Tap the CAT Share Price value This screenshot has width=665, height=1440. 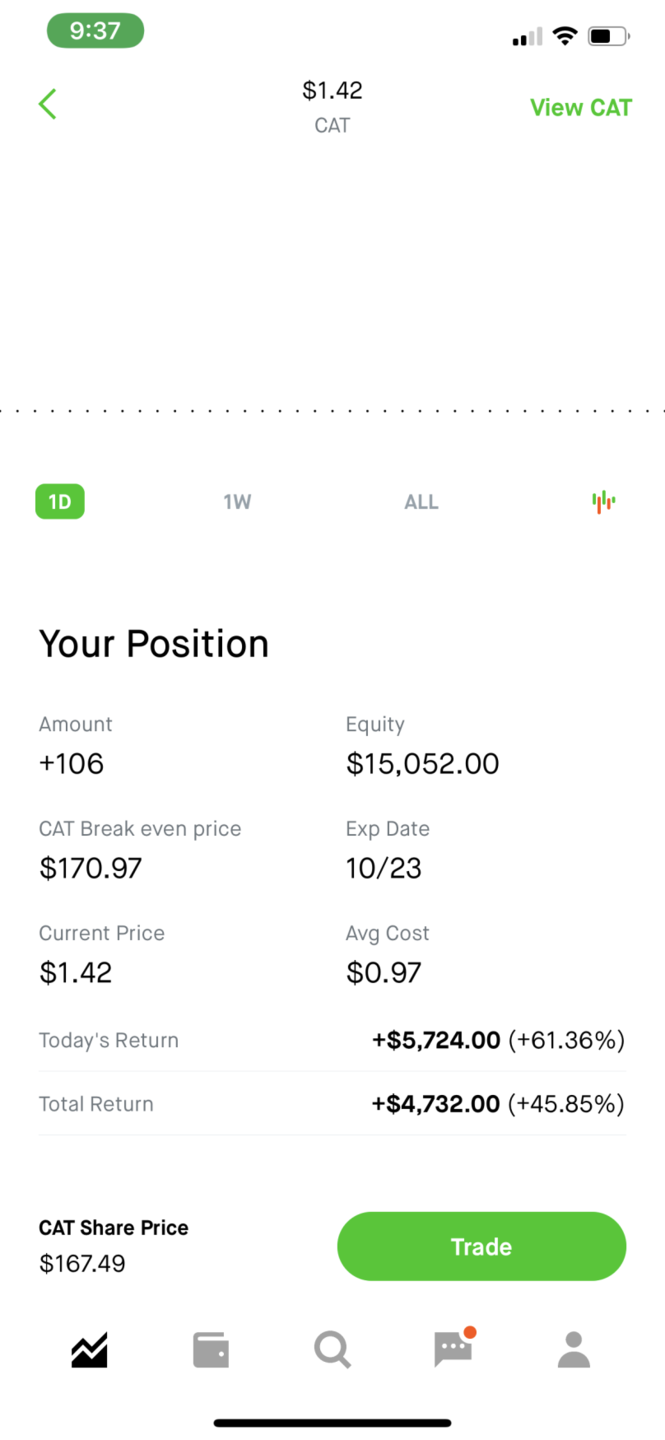coord(83,1264)
